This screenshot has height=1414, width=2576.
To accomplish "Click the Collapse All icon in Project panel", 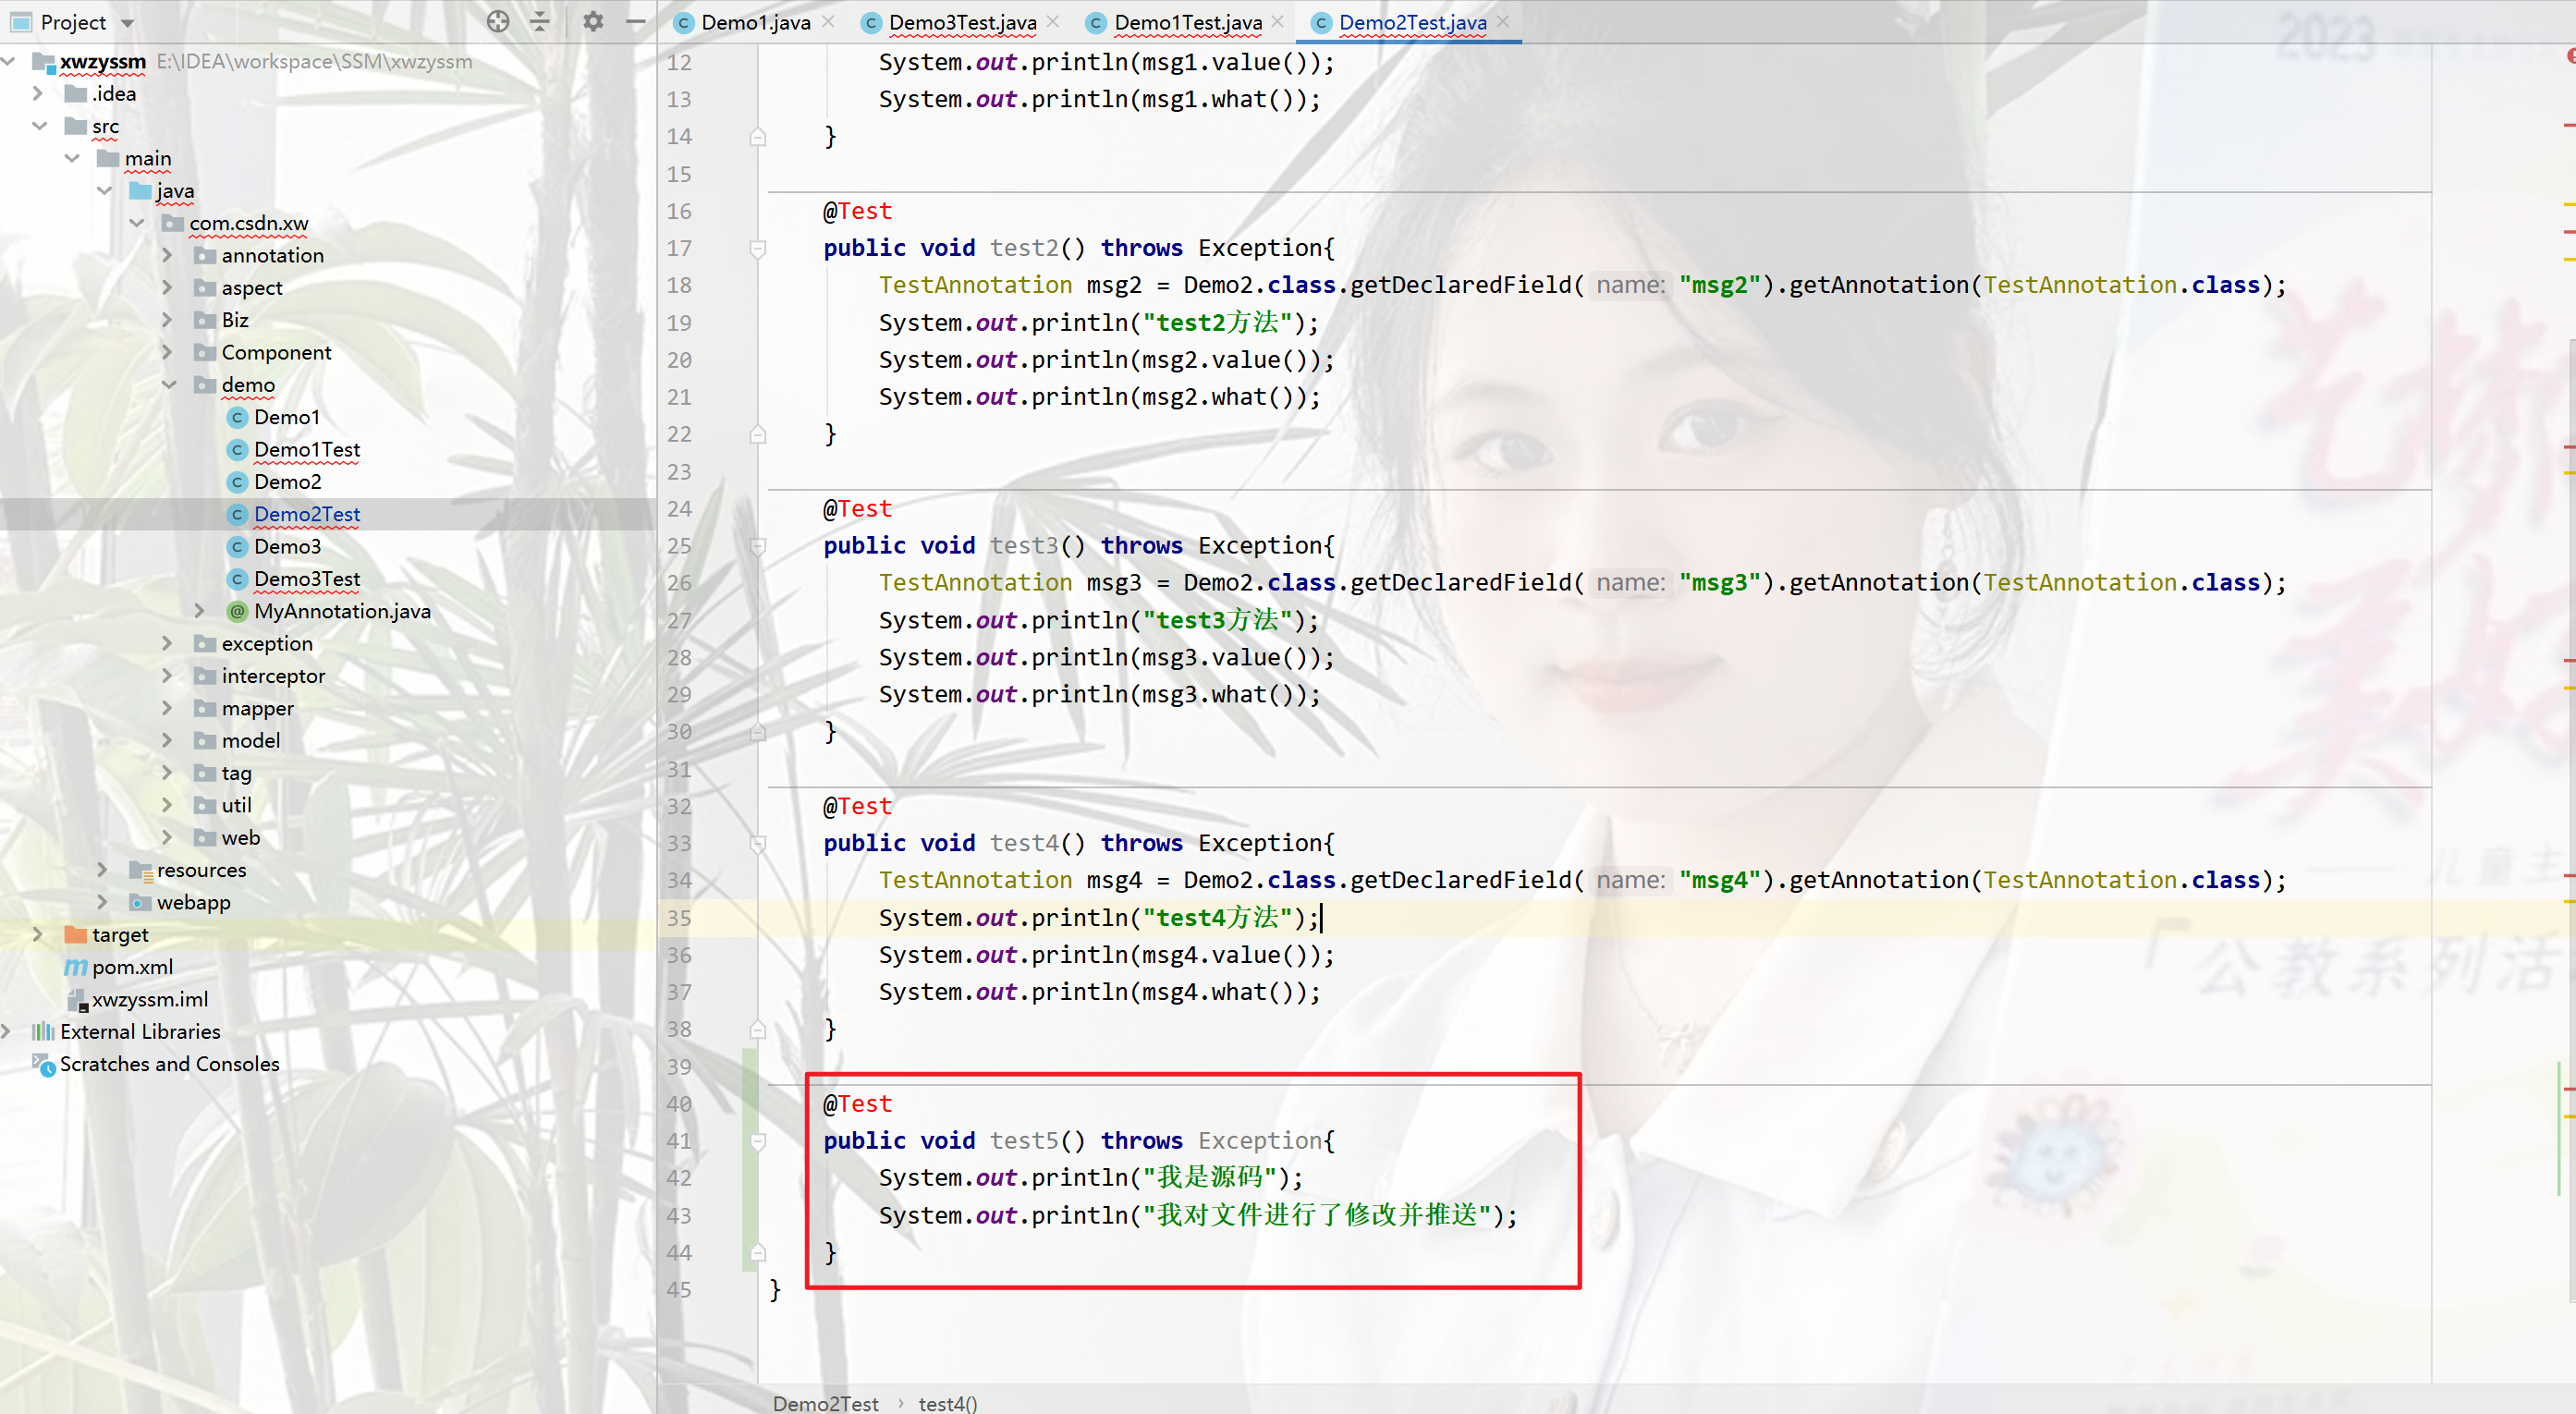I will [540, 21].
